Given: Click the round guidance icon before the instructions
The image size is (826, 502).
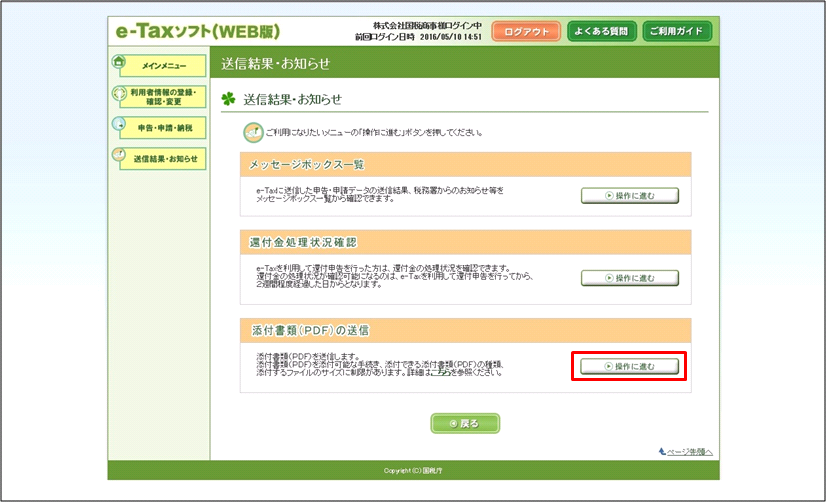Looking at the screenshot, I should click(x=253, y=132).
